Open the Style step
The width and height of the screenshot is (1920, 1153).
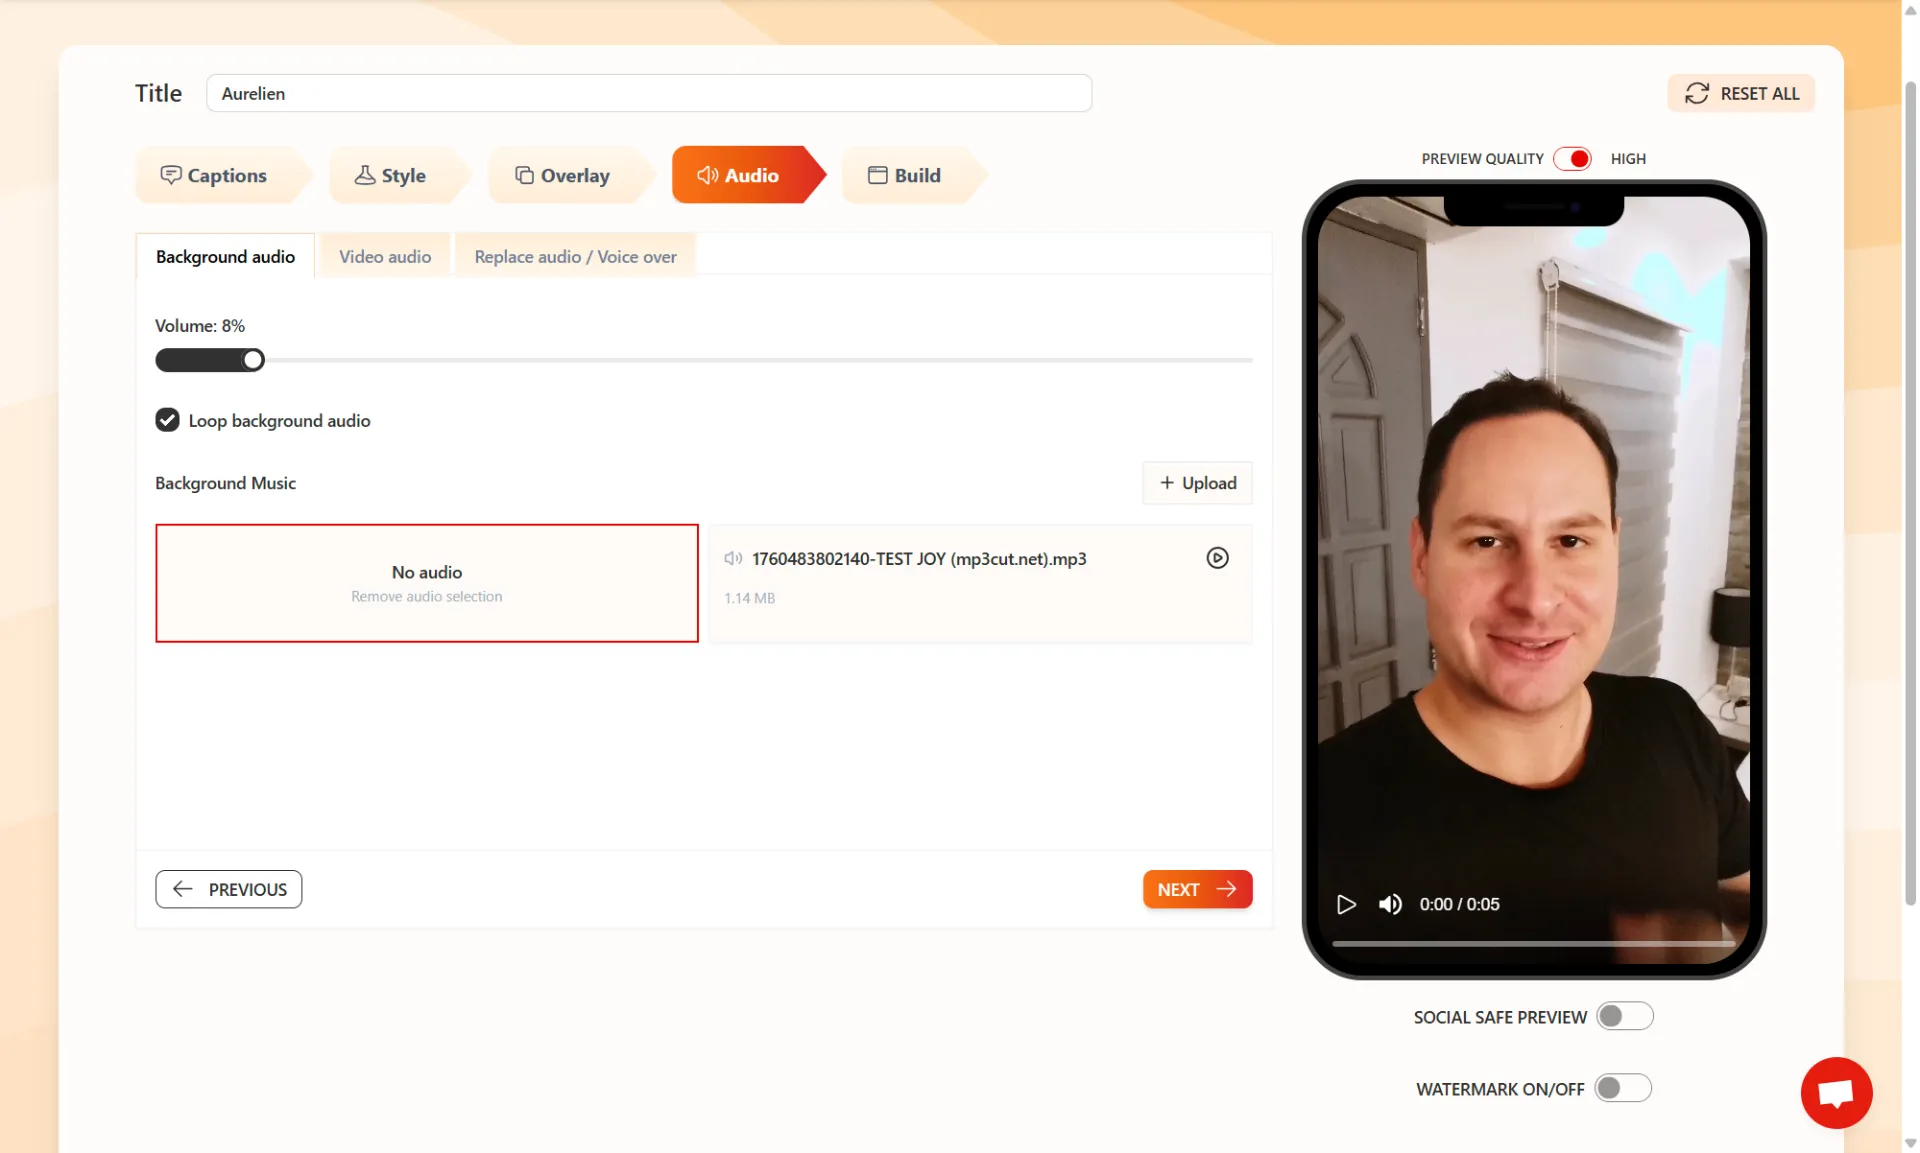(x=391, y=175)
